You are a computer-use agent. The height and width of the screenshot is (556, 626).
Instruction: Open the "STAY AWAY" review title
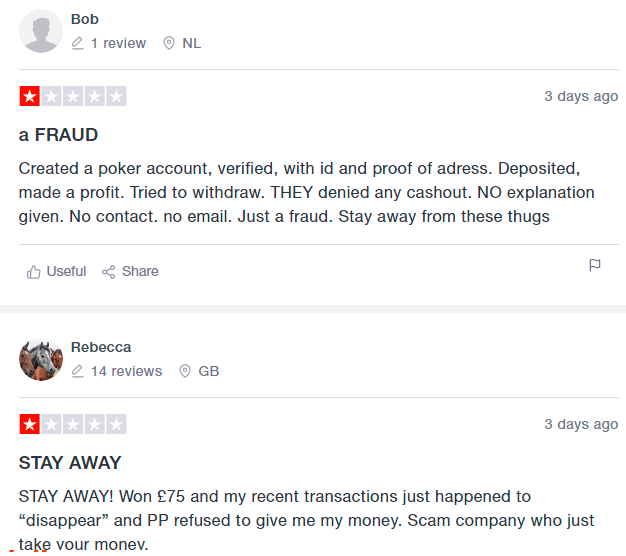(70, 463)
